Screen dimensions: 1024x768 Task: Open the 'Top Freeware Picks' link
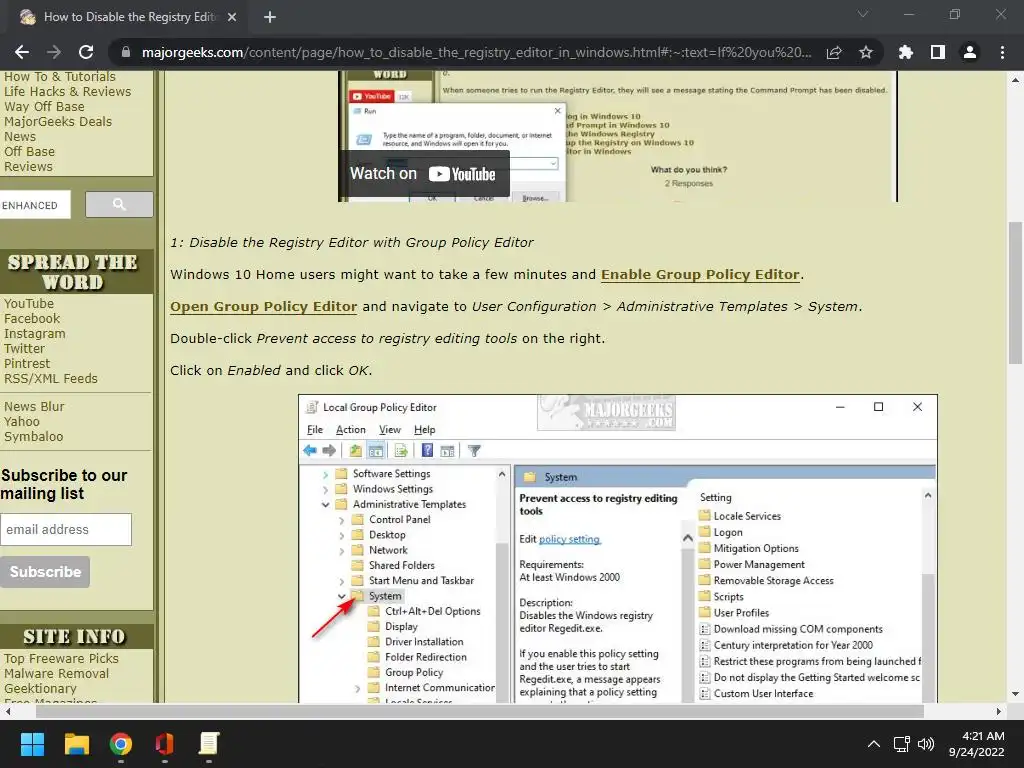[x=61, y=658]
